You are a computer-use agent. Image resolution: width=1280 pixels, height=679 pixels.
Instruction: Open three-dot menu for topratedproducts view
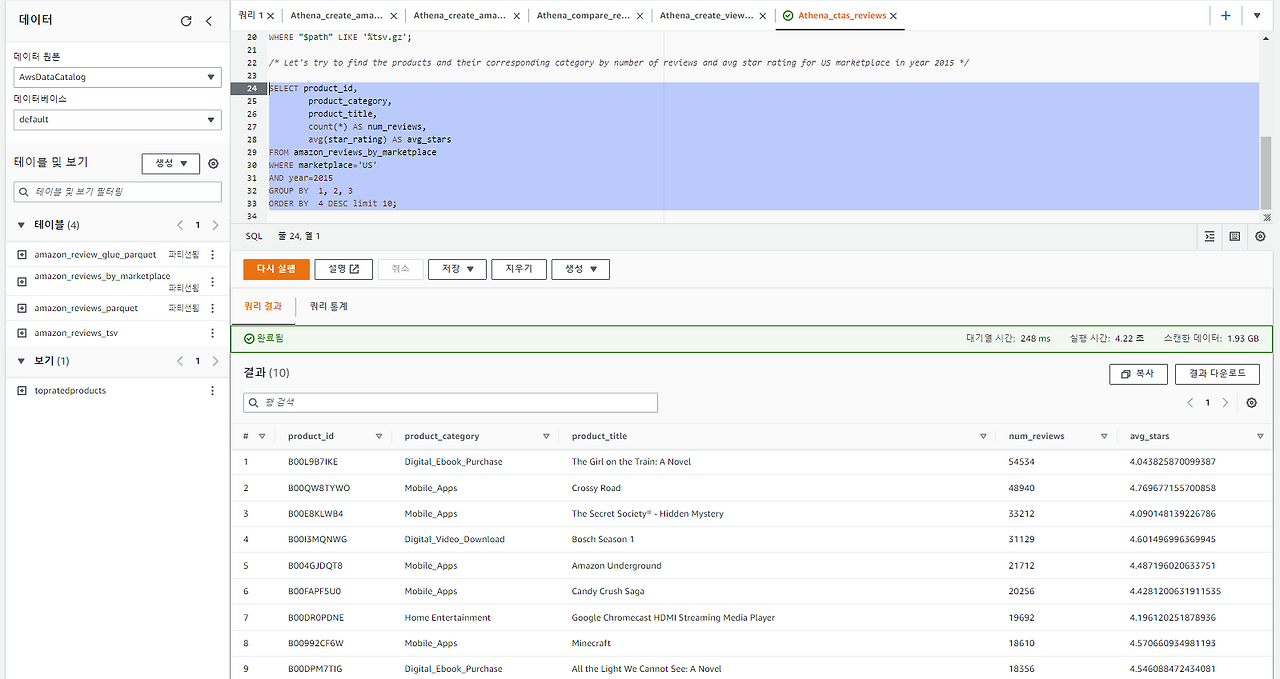212,390
